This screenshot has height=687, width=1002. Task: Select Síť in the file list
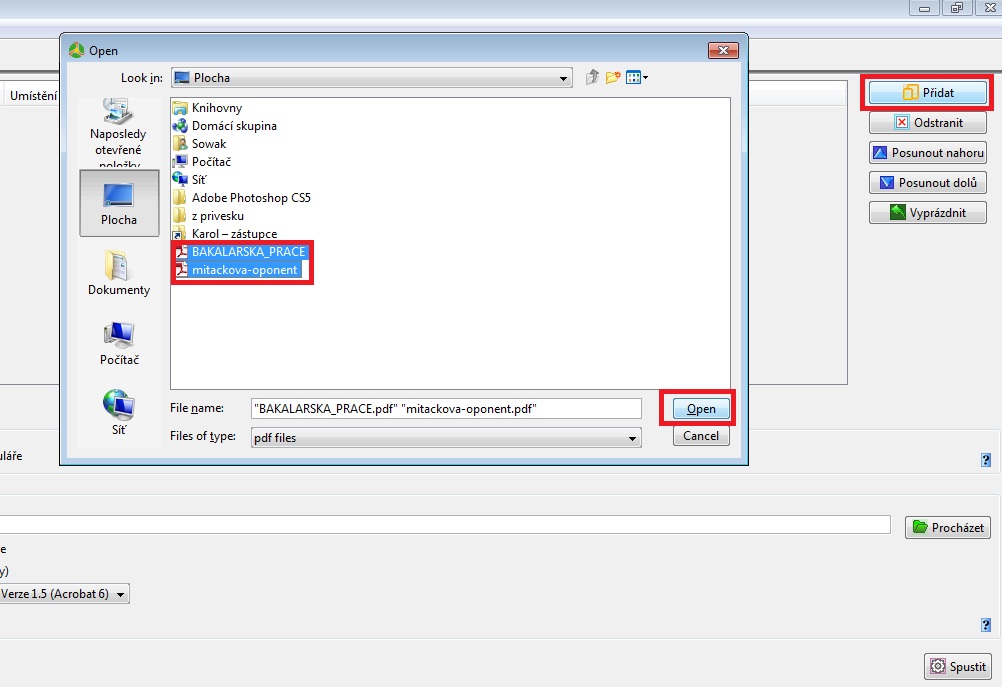[x=190, y=180]
